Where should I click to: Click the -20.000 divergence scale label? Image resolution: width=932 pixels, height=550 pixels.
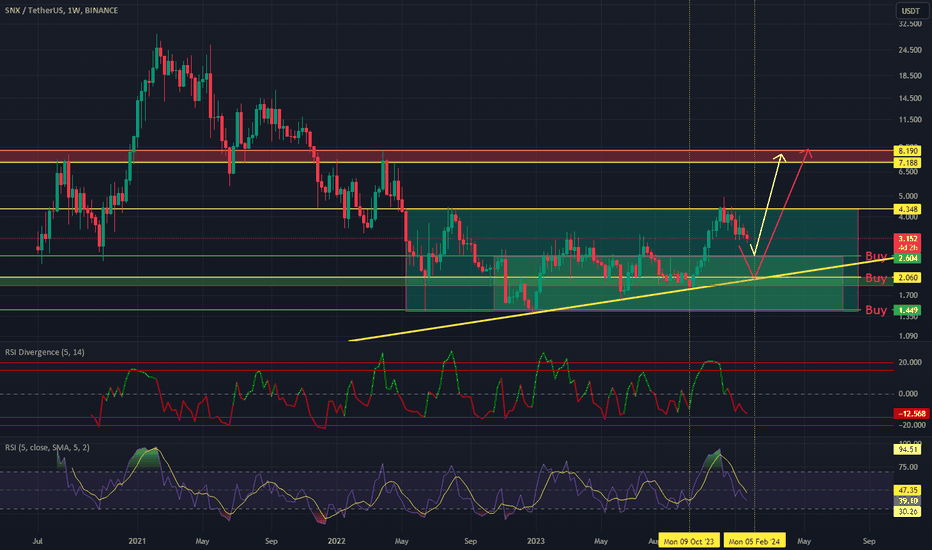911,425
